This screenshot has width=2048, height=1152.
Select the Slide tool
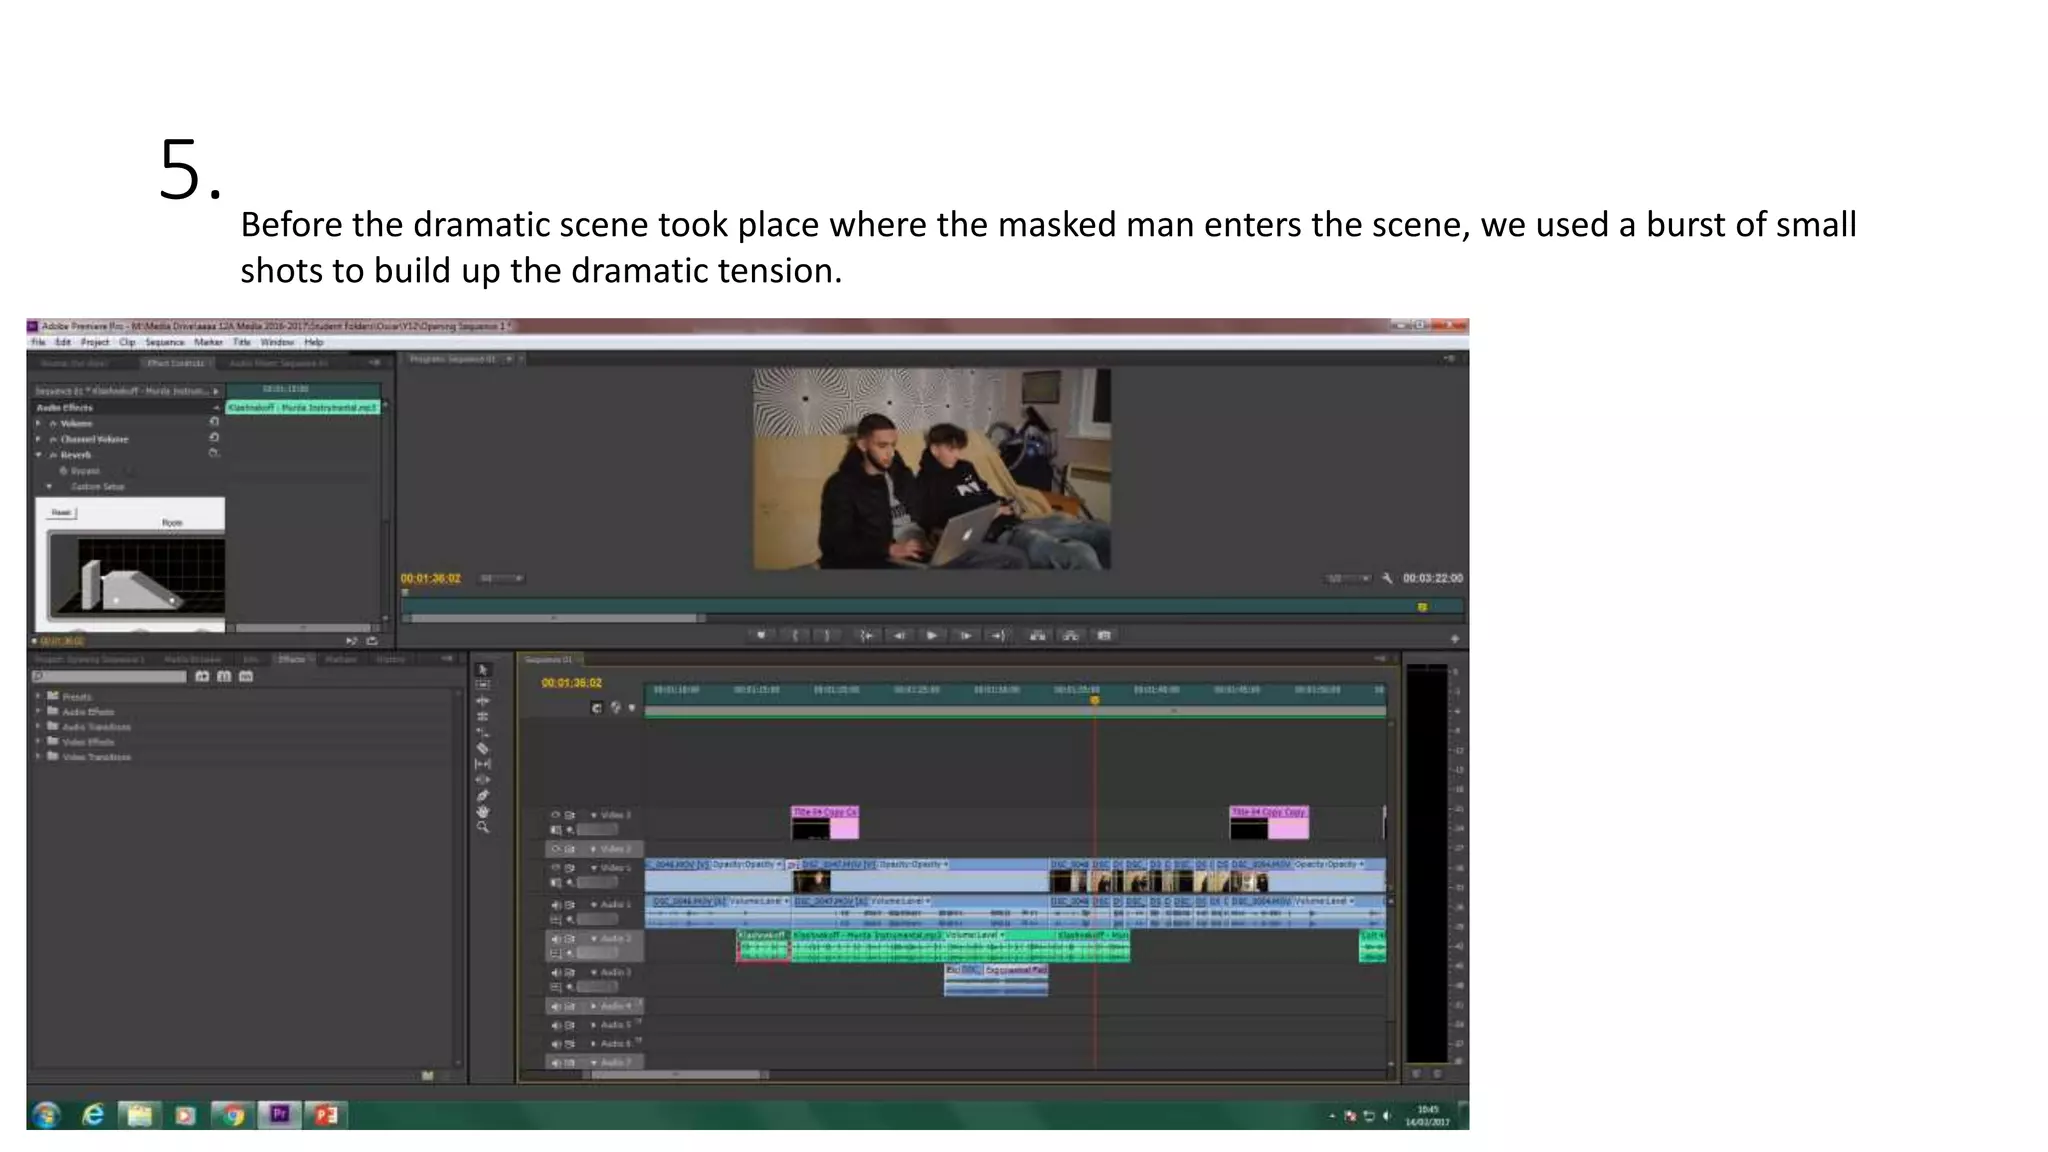coord(483,779)
